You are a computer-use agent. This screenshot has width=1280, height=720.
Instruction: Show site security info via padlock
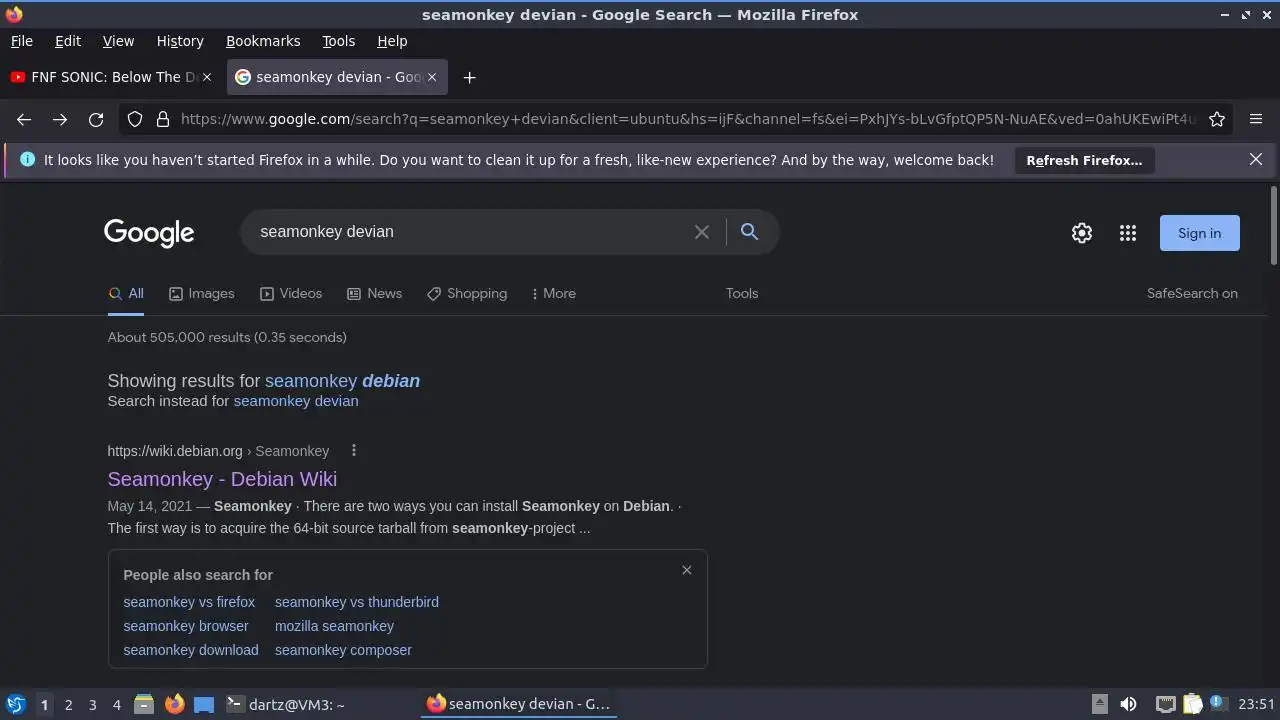tap(163, 119)
